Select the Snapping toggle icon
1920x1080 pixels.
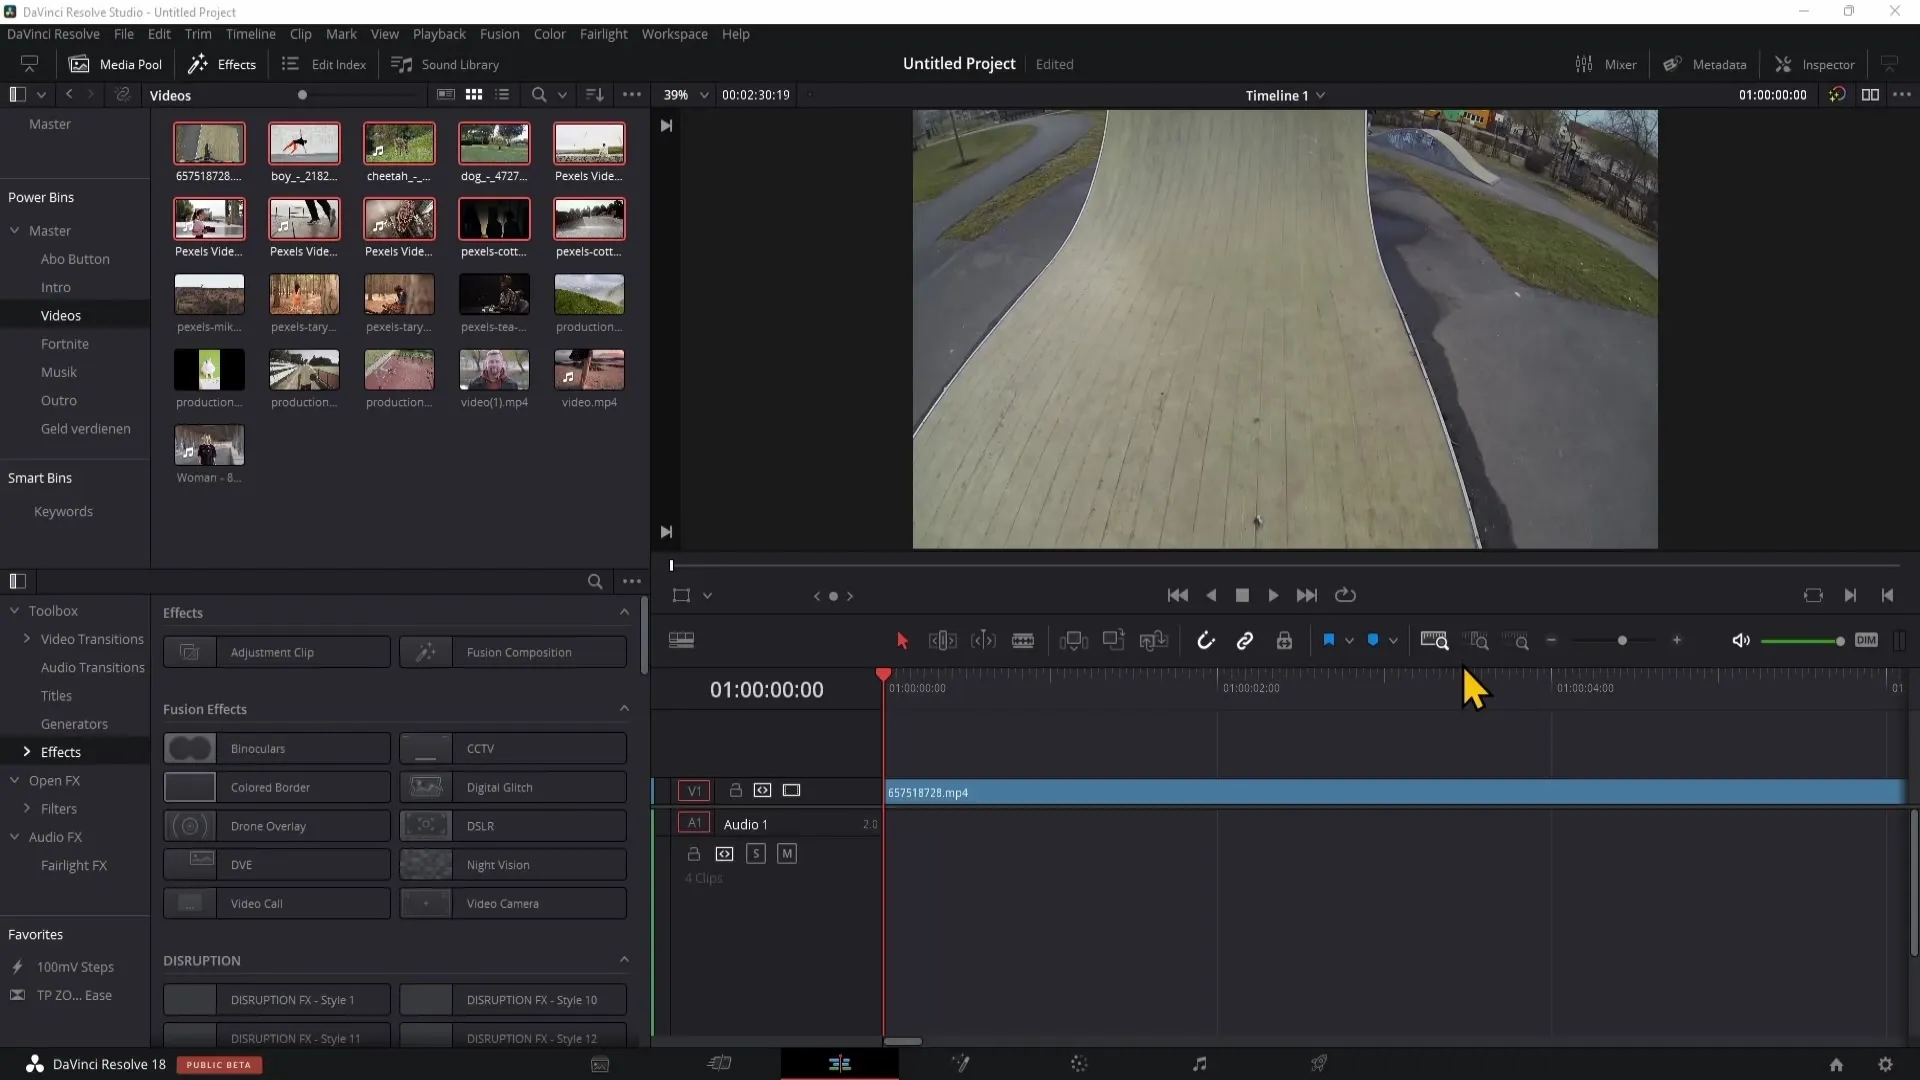click(1204, 642)
